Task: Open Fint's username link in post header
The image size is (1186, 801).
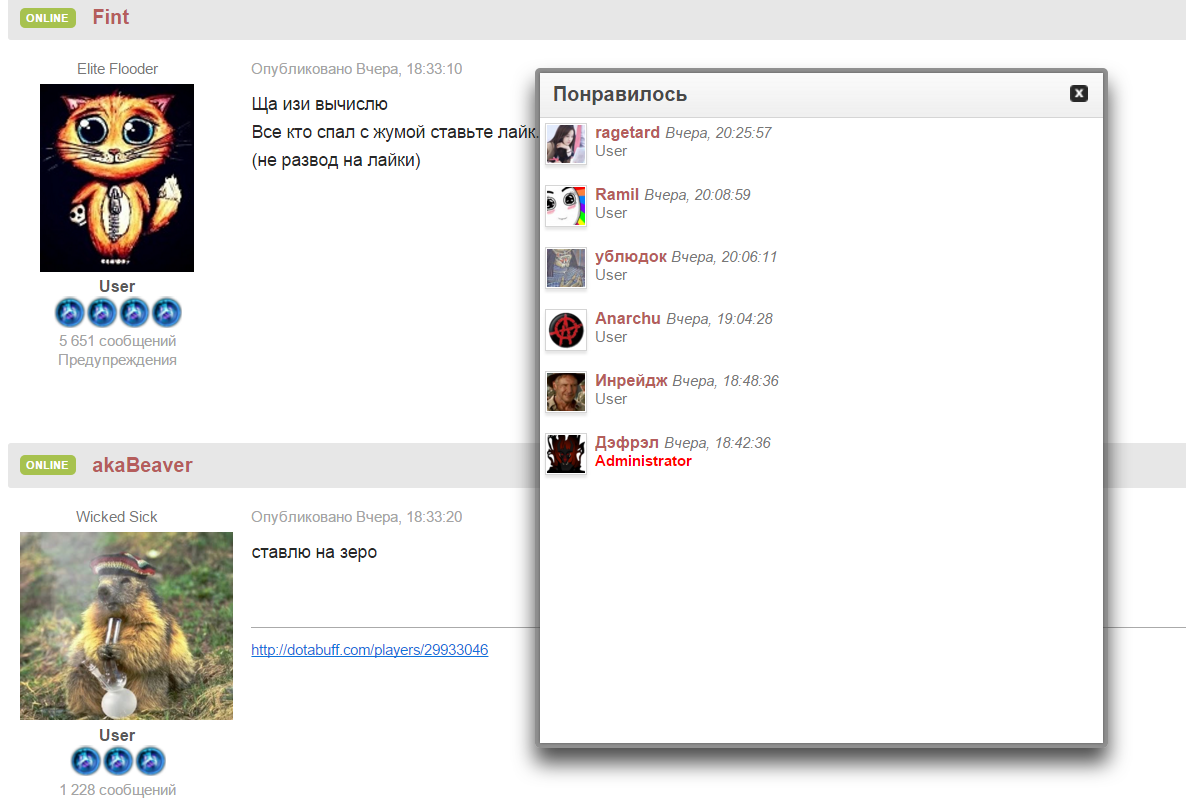Action: click(110, 17)
